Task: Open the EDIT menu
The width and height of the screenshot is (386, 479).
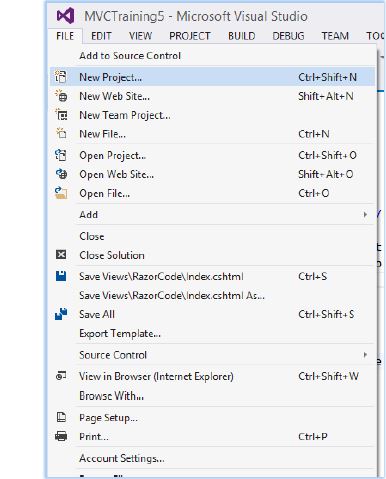Action: pyautogui.click(x=101, y=36)
